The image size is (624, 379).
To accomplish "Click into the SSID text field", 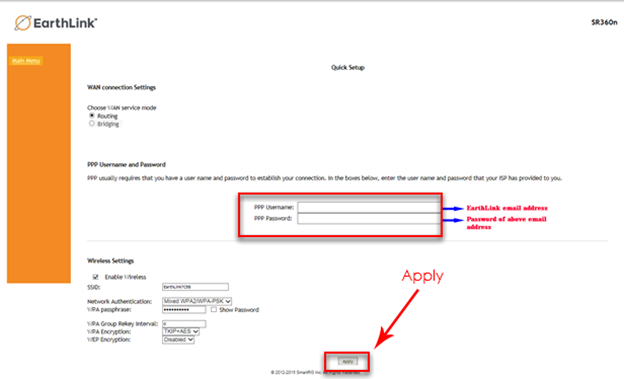I will [195, 287].
